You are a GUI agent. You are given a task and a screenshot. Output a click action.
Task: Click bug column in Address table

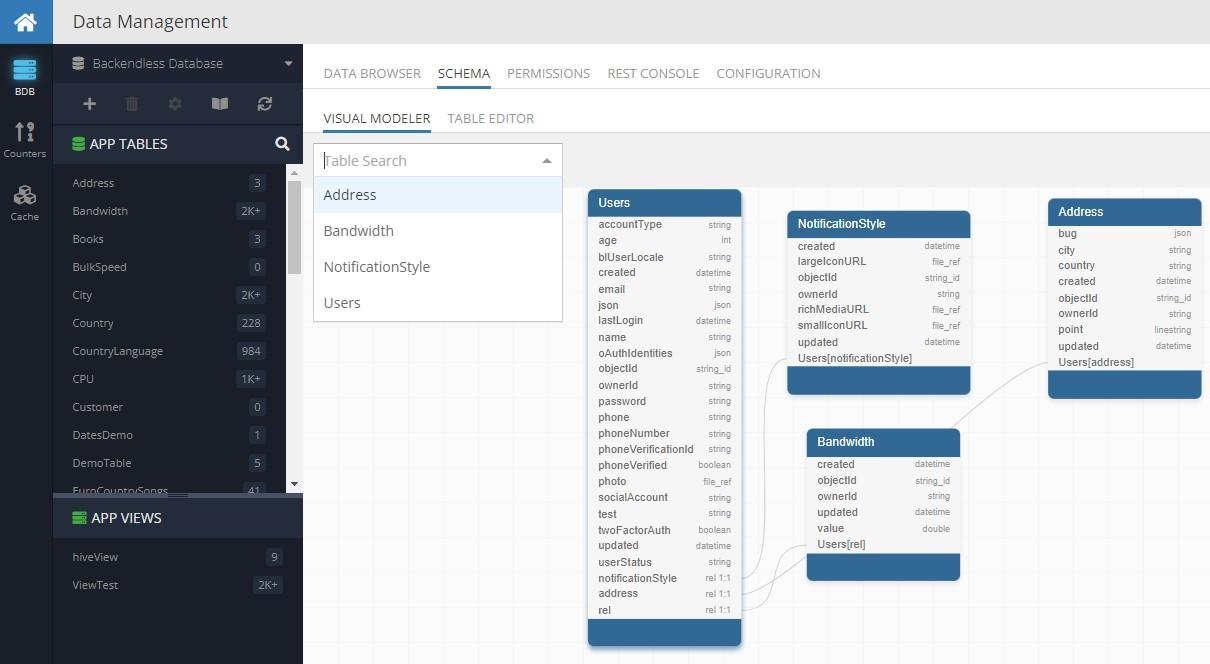[x=1124, y=233]
